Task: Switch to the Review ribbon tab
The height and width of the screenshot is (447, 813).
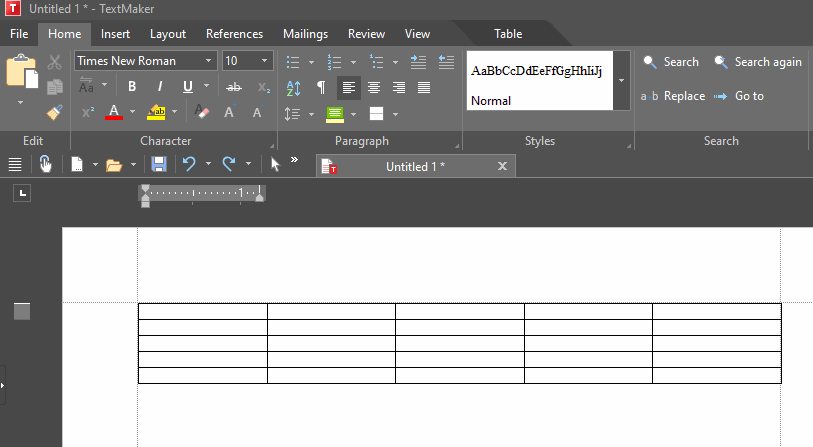Action: (366, 34)
